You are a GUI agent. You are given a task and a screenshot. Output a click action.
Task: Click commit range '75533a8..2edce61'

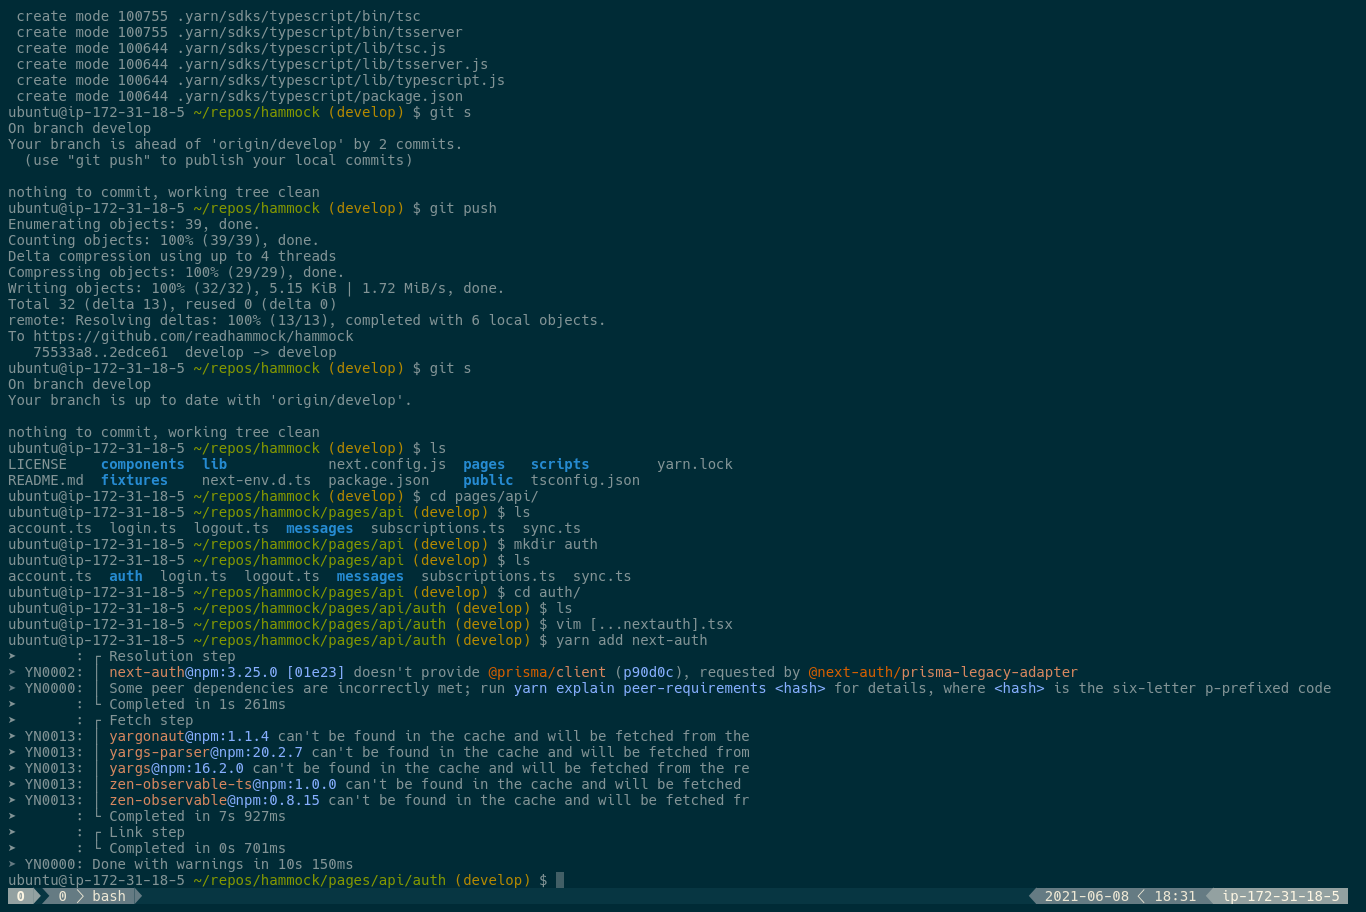click(101, 352)
